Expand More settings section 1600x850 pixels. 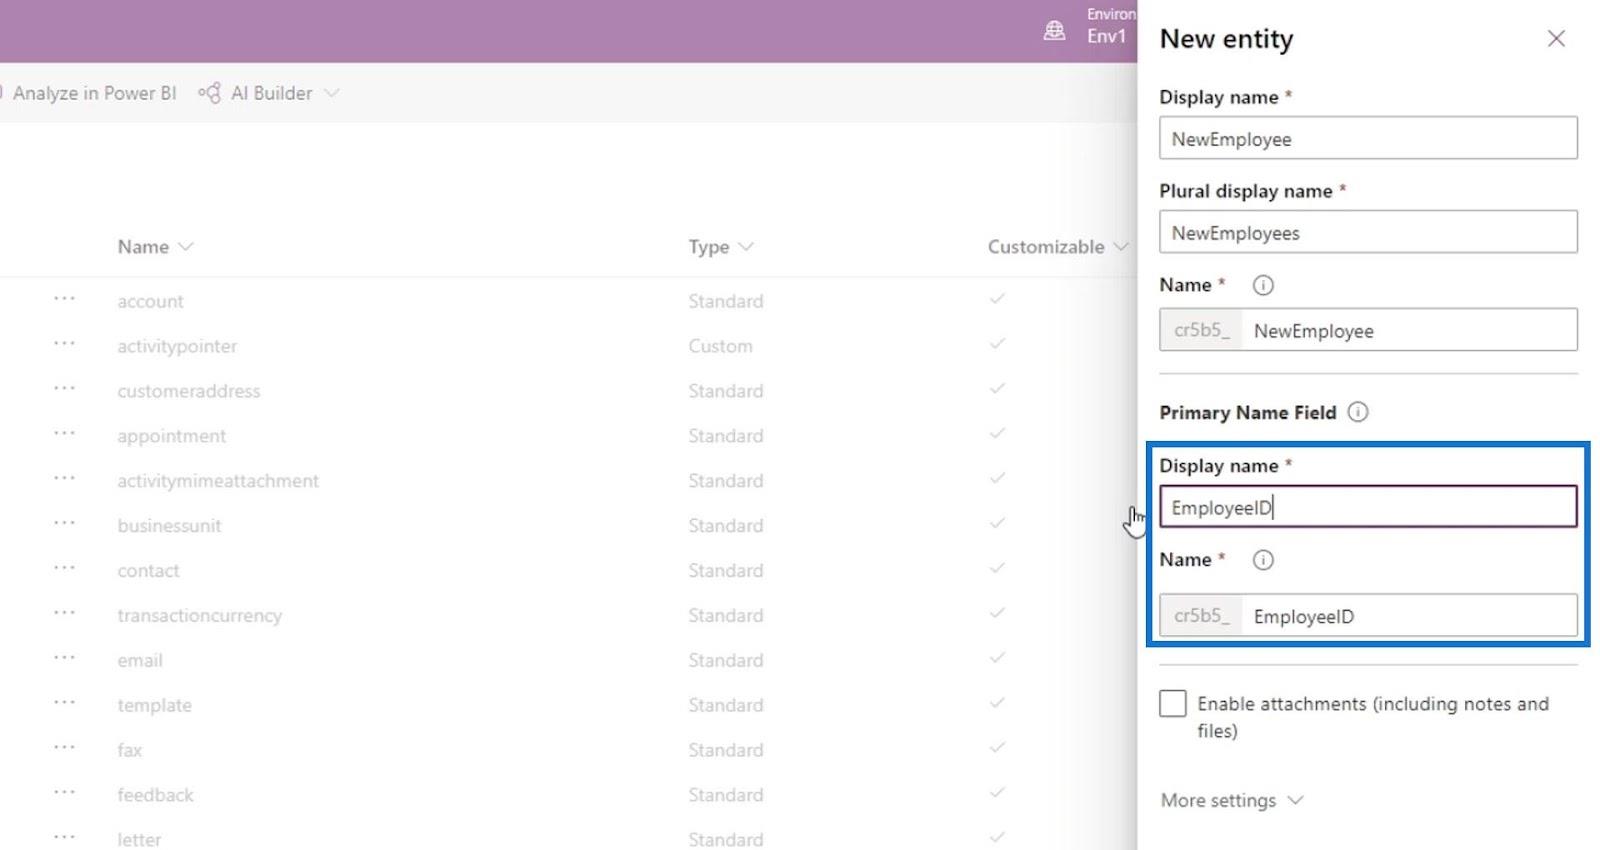point(1232,800)
